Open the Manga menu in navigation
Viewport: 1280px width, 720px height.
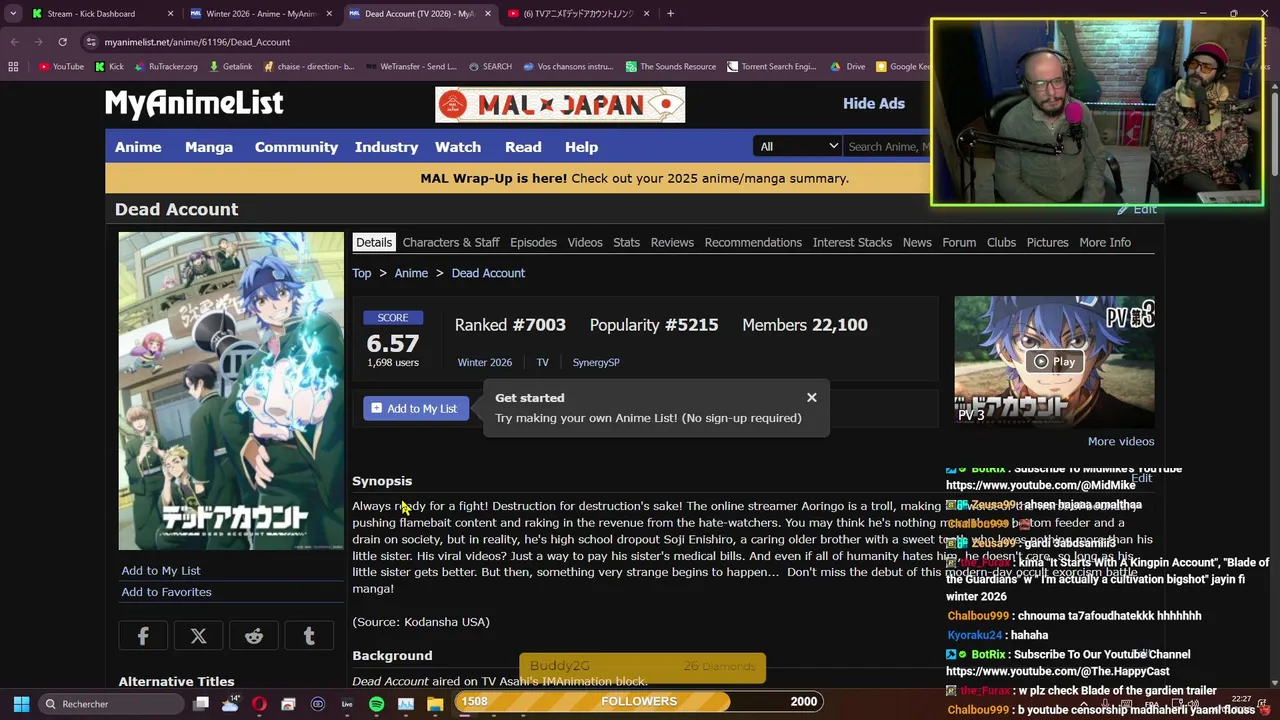tap(209, 147)
